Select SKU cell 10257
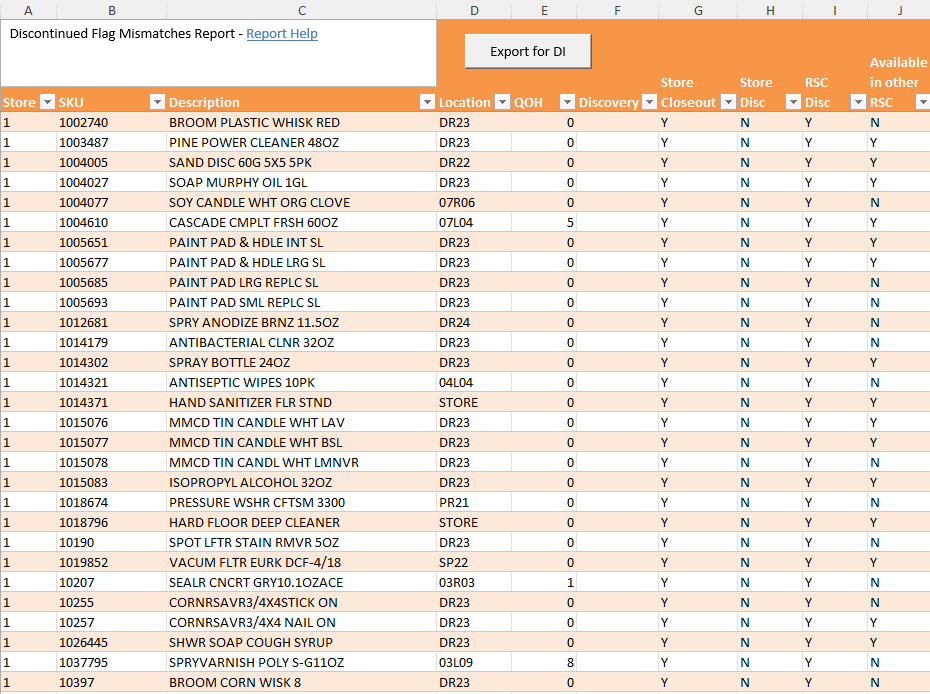Viewport: 930px width, 694px height. pos(112,623)
